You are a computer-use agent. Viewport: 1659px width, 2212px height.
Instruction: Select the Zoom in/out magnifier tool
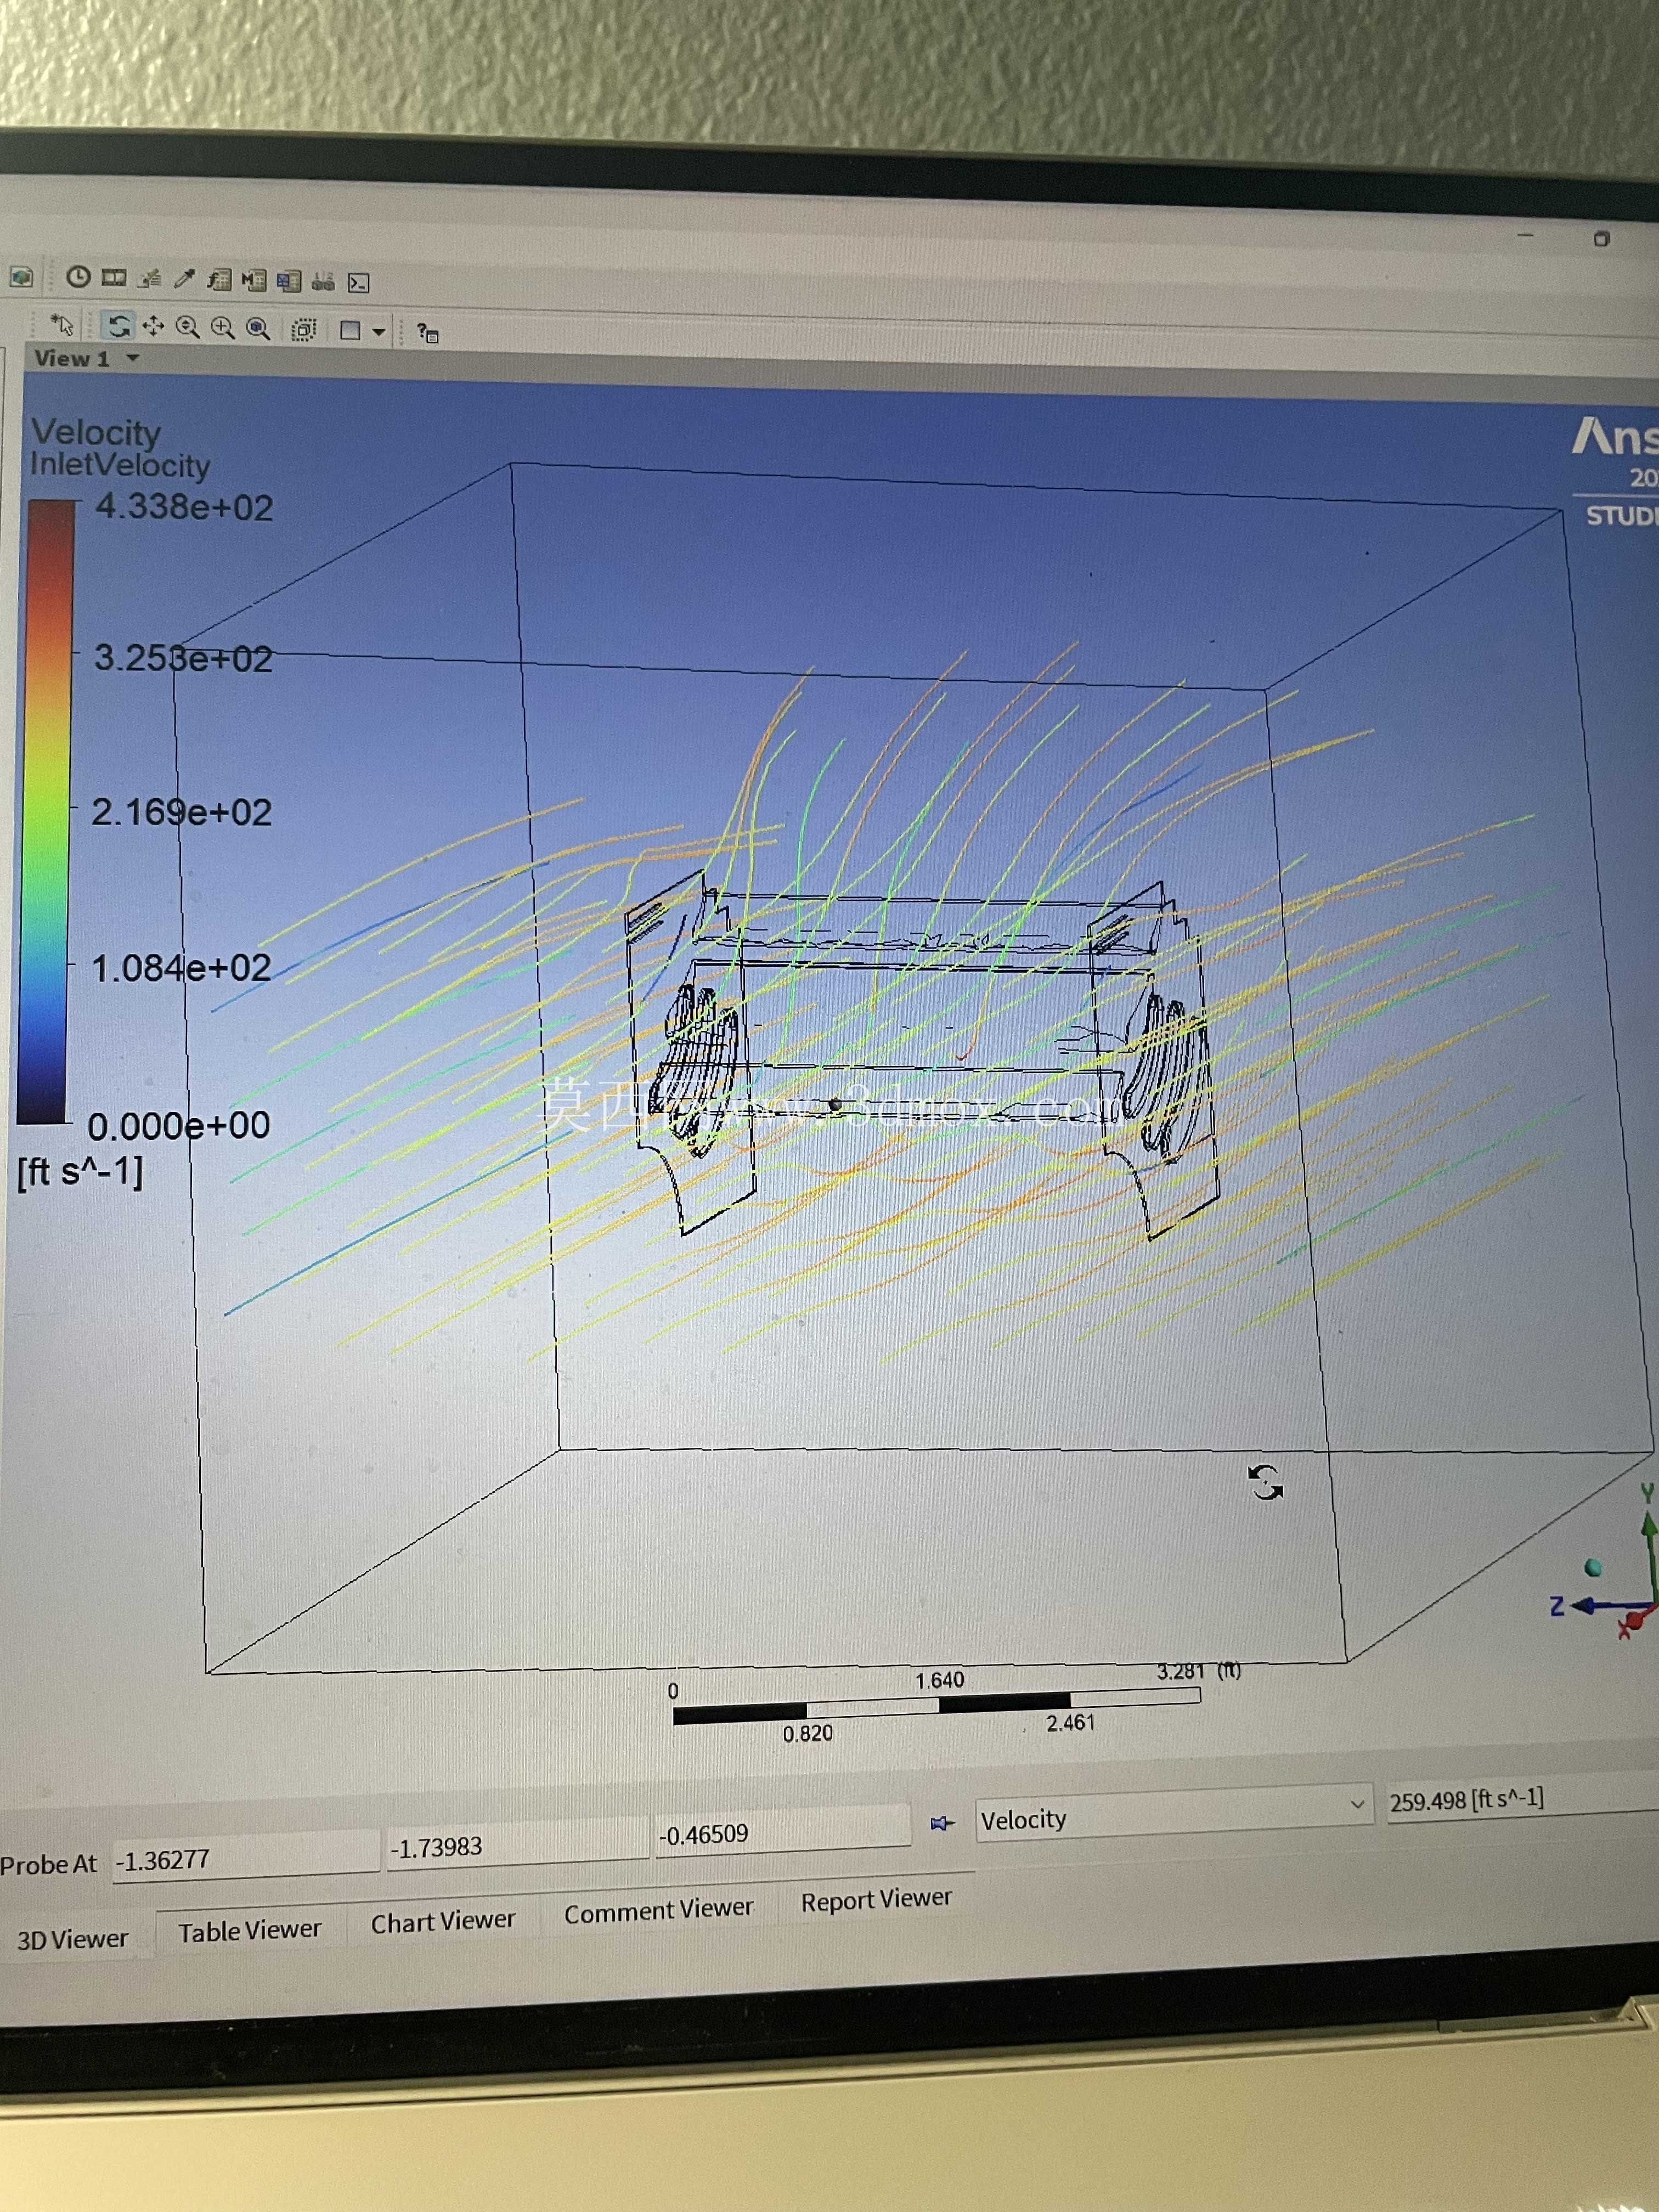pos(187,327)
